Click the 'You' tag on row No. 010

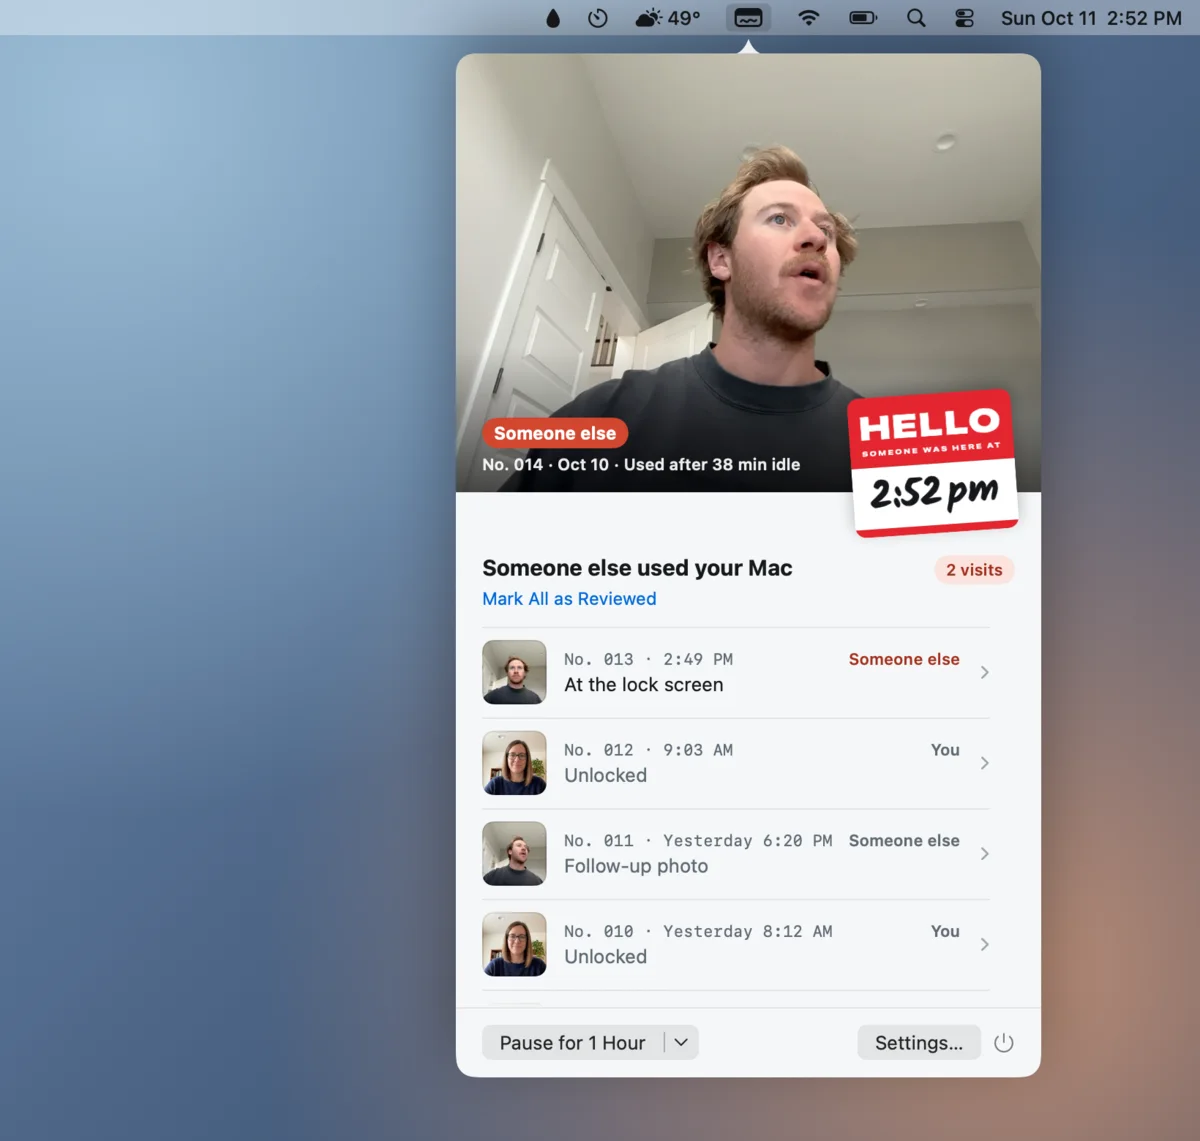click(x=945, y=931)
